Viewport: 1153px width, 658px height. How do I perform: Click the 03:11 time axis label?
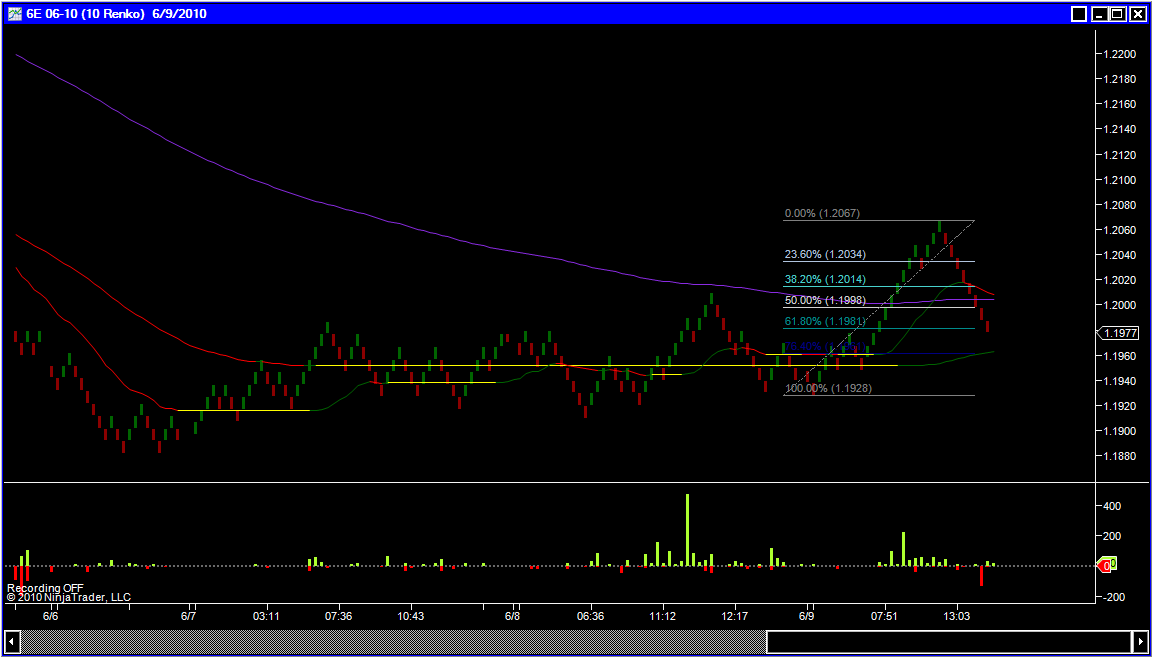(x=266, y=616)
